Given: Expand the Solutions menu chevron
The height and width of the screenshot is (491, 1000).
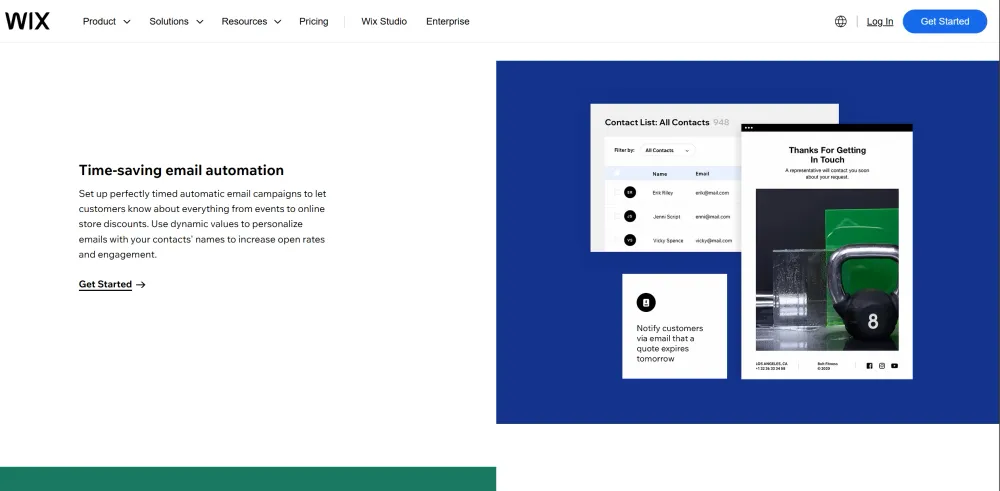Looking at the screenshot, I should [x=200, y=22].
